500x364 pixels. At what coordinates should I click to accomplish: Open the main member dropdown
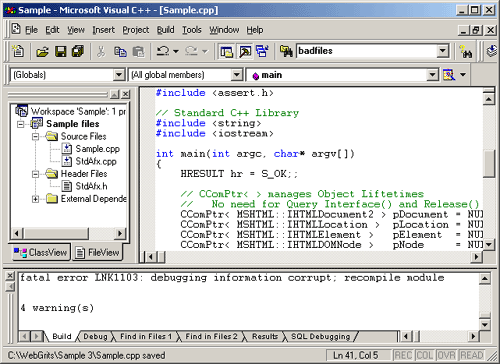(432, 75)
